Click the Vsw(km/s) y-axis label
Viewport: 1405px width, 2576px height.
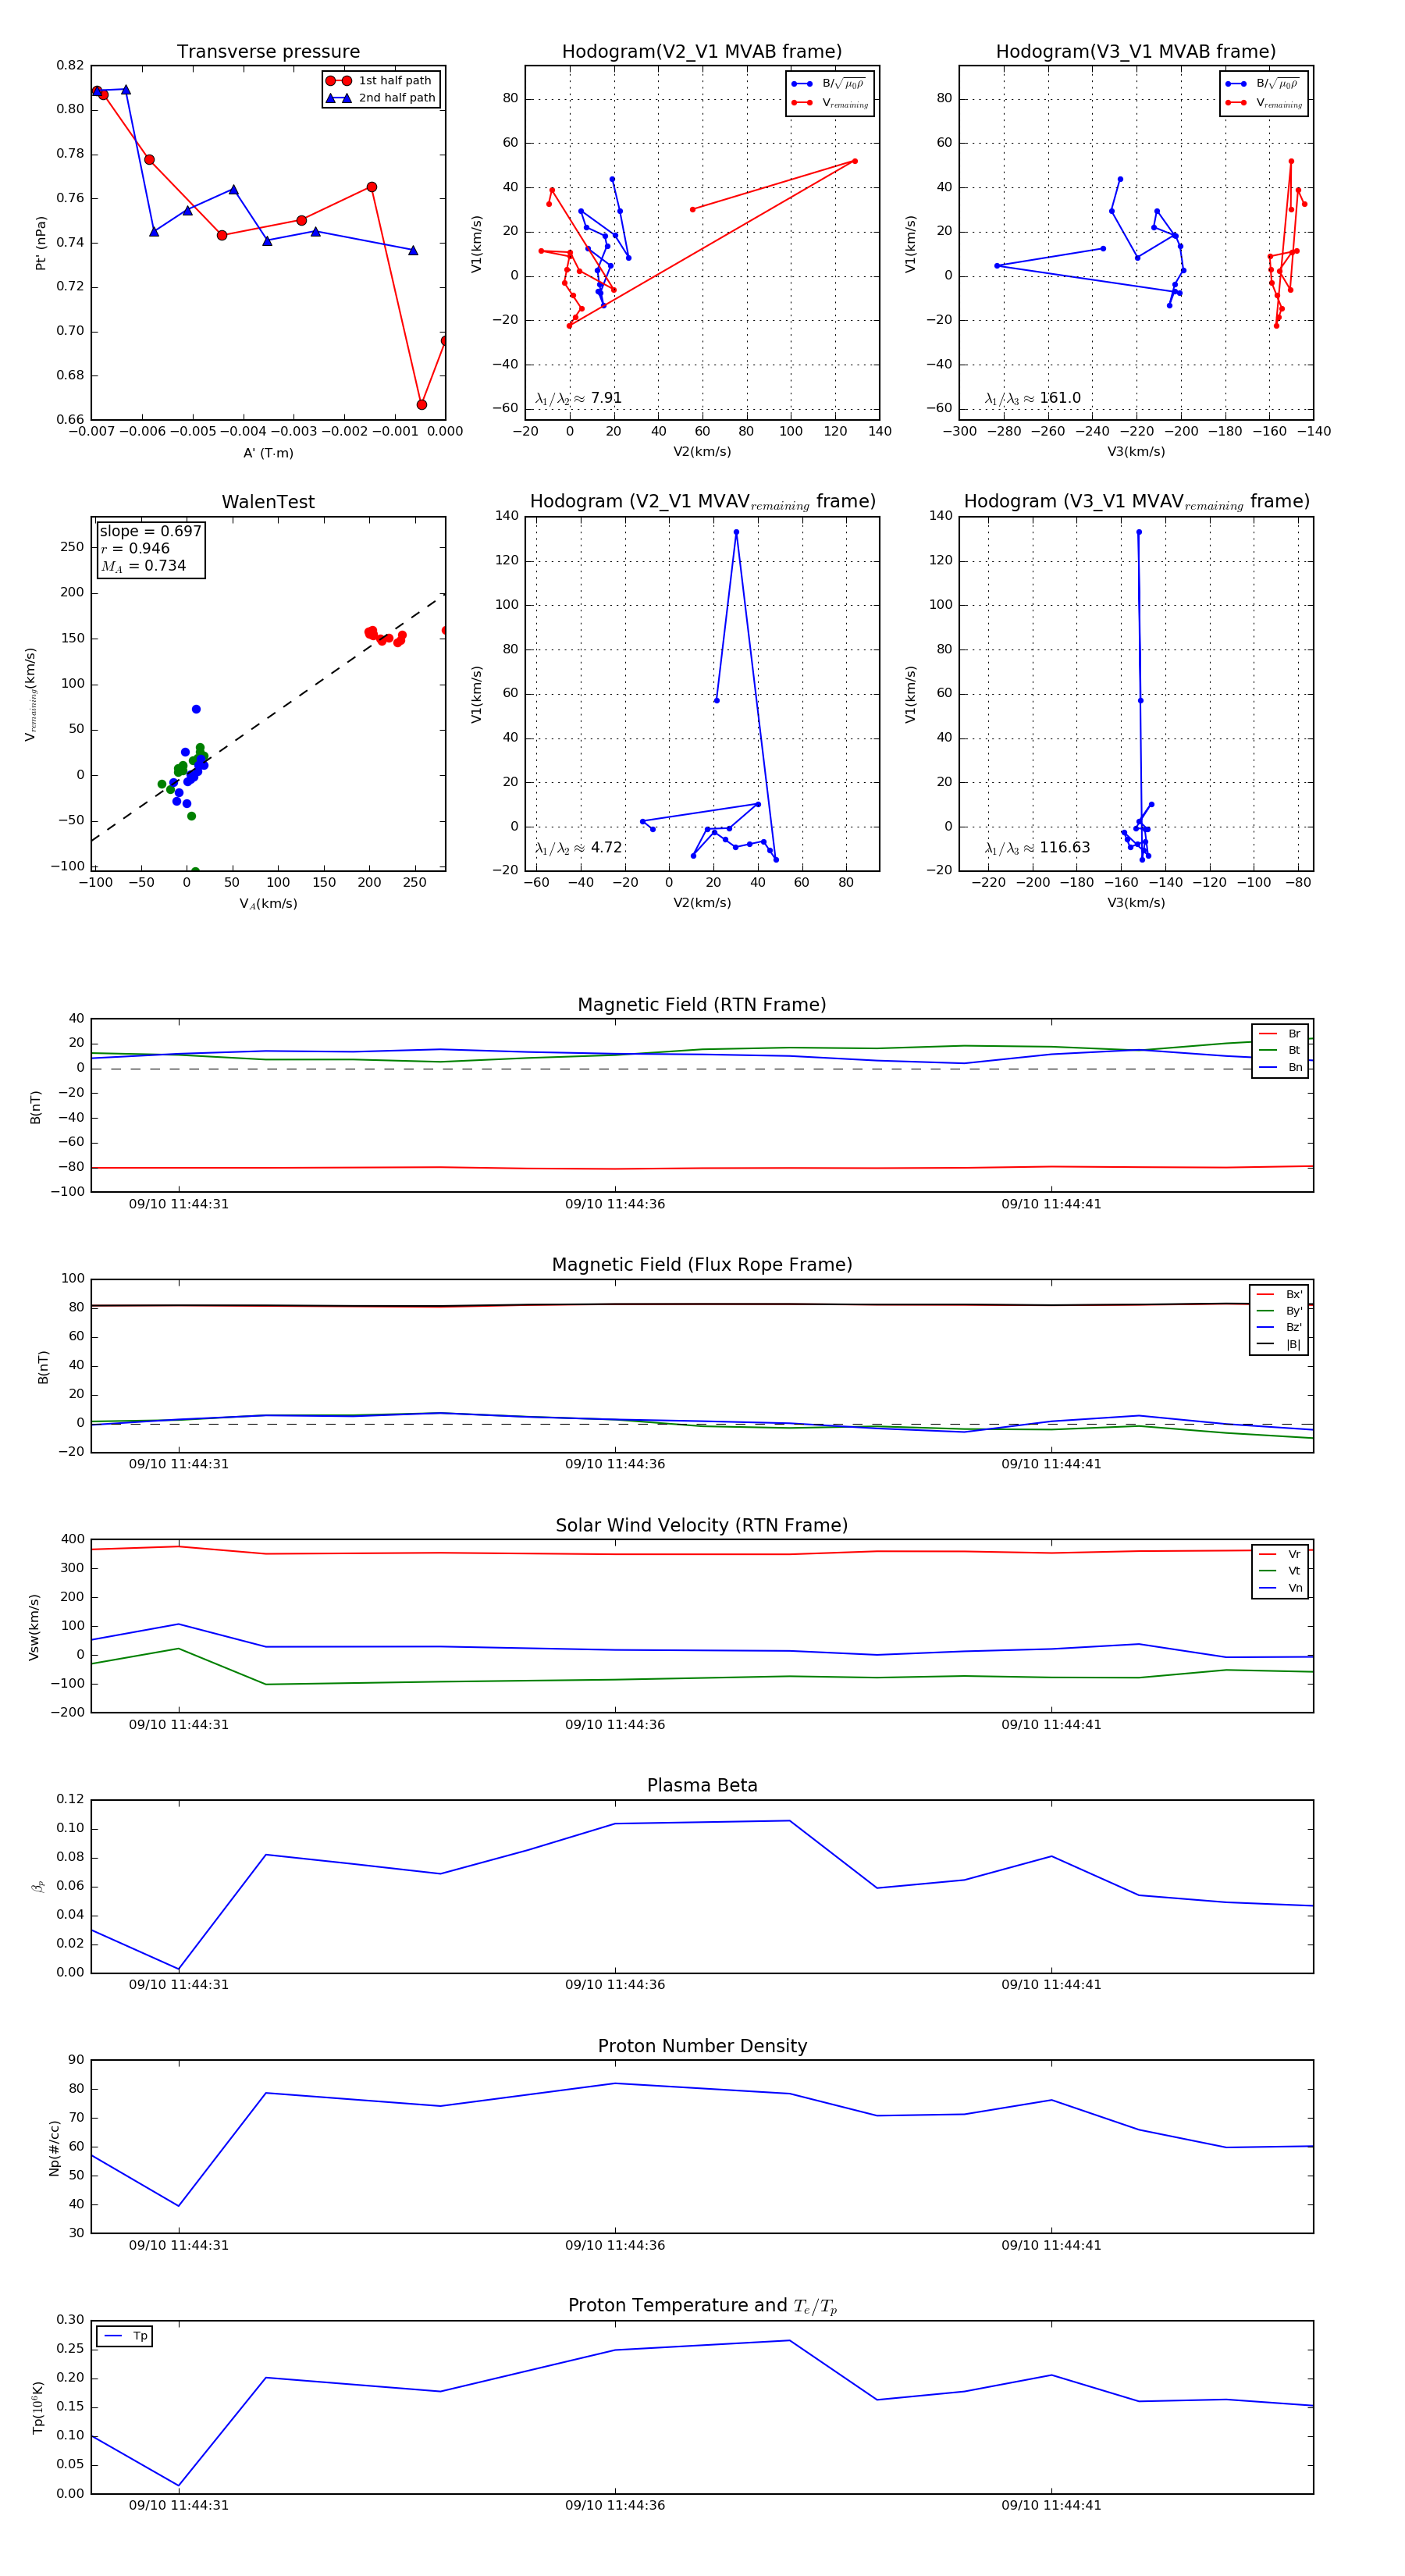pos(34,1627)
